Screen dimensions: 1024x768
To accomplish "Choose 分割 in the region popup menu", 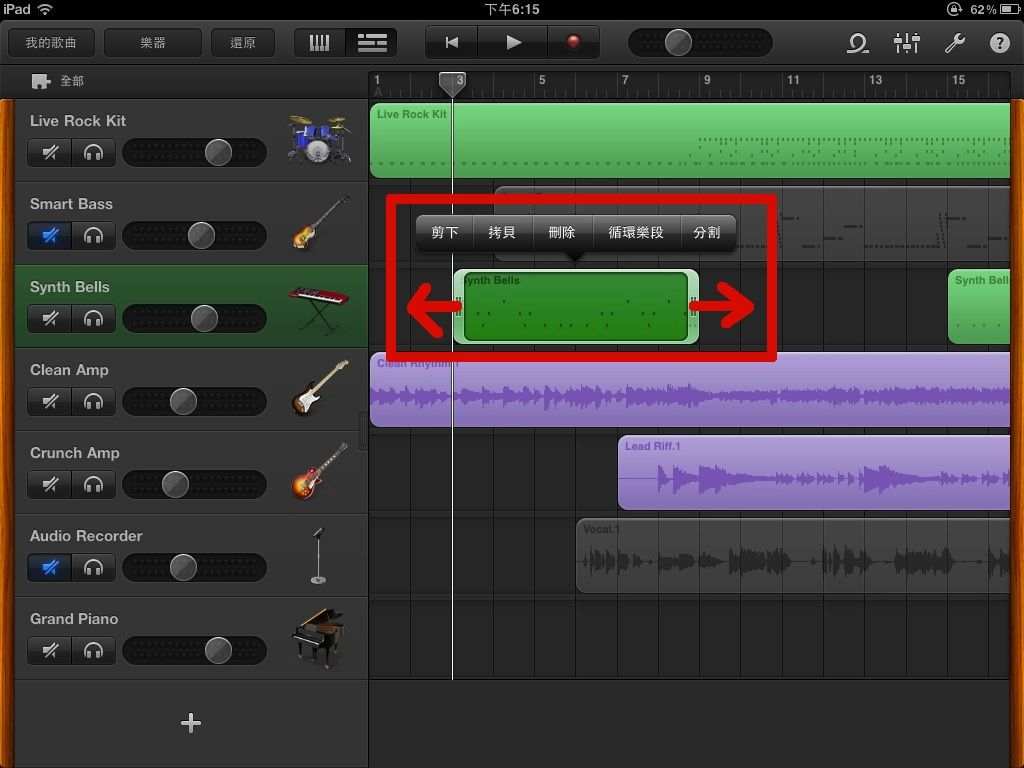I will click(x=706, y=233).
